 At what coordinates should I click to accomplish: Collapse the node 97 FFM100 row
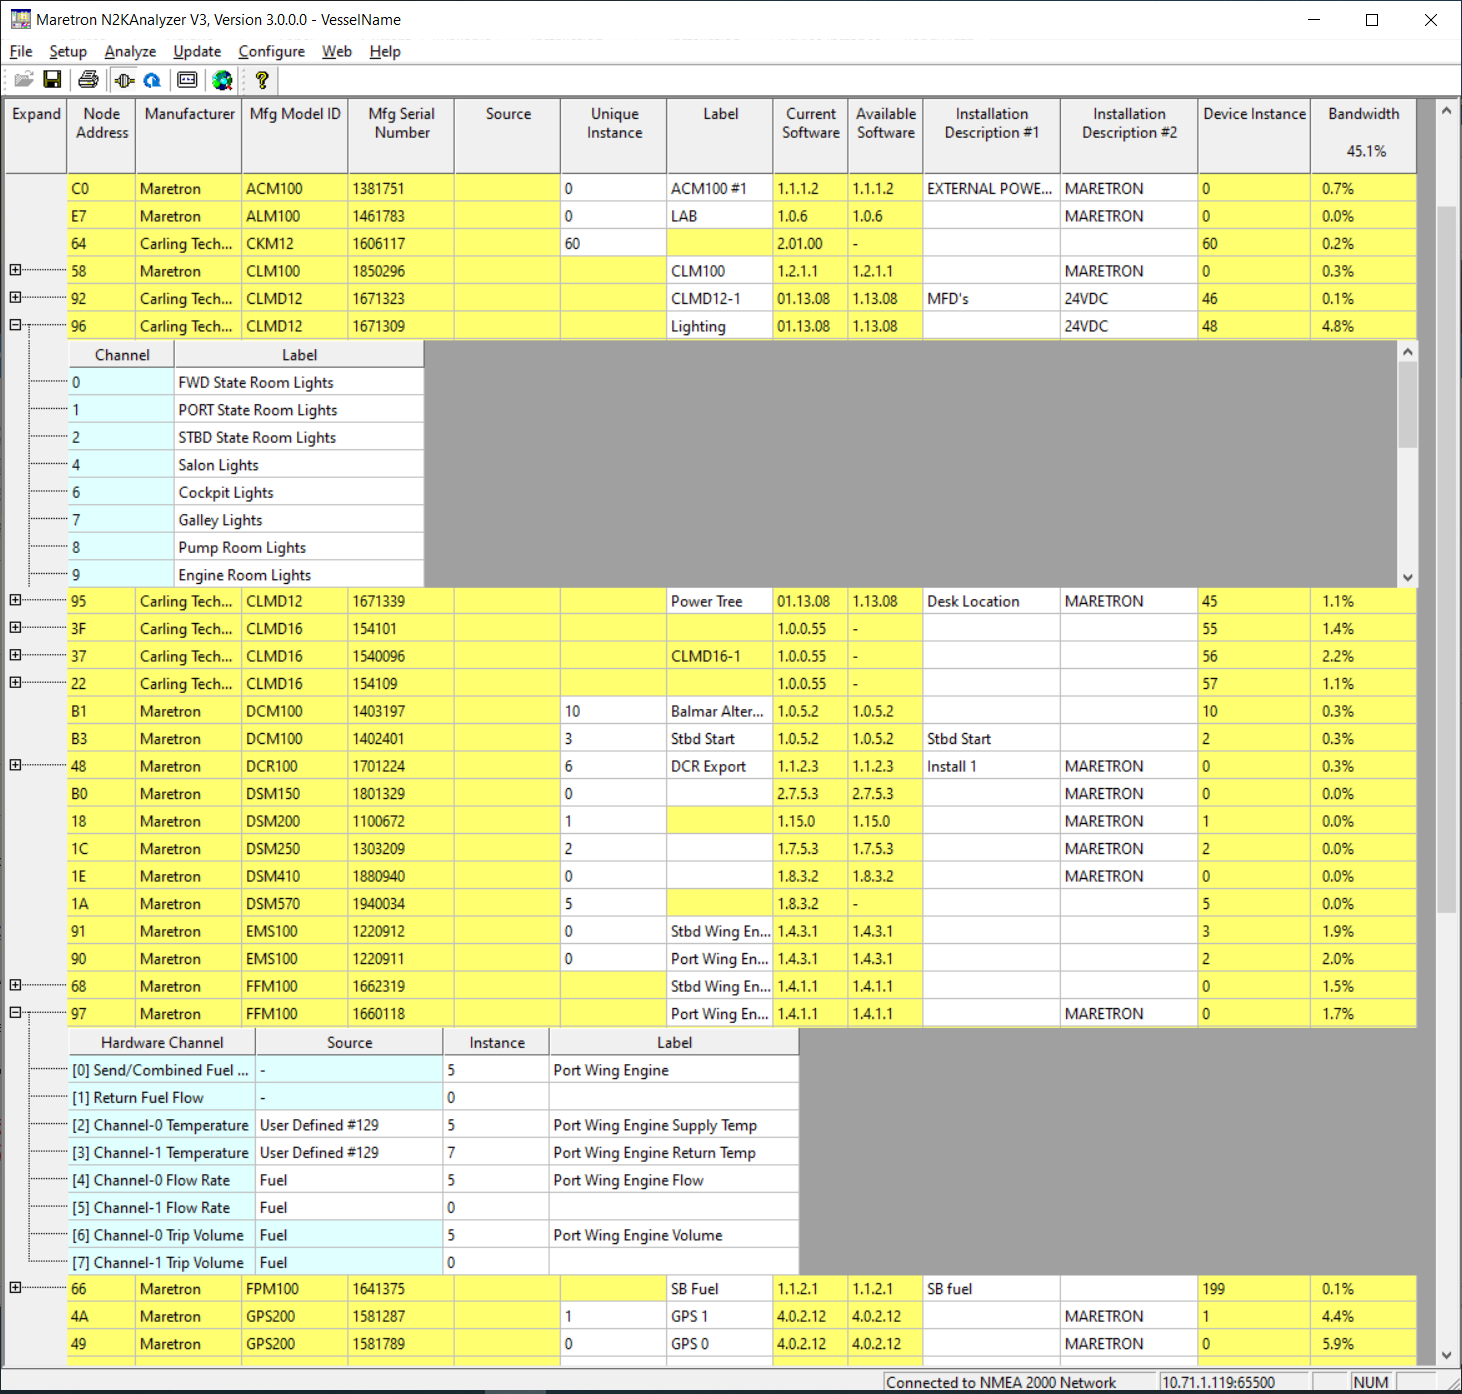point(15,1012)
